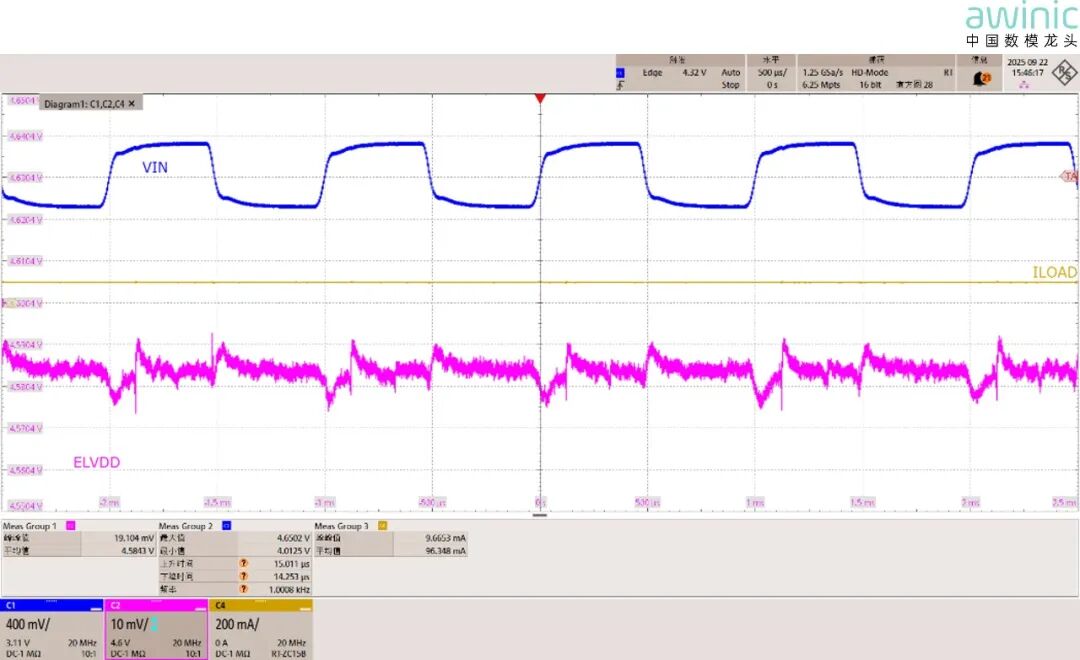
Task: Click the VIN waveform label
Action: pyautogui.click(x=155, y=167)
